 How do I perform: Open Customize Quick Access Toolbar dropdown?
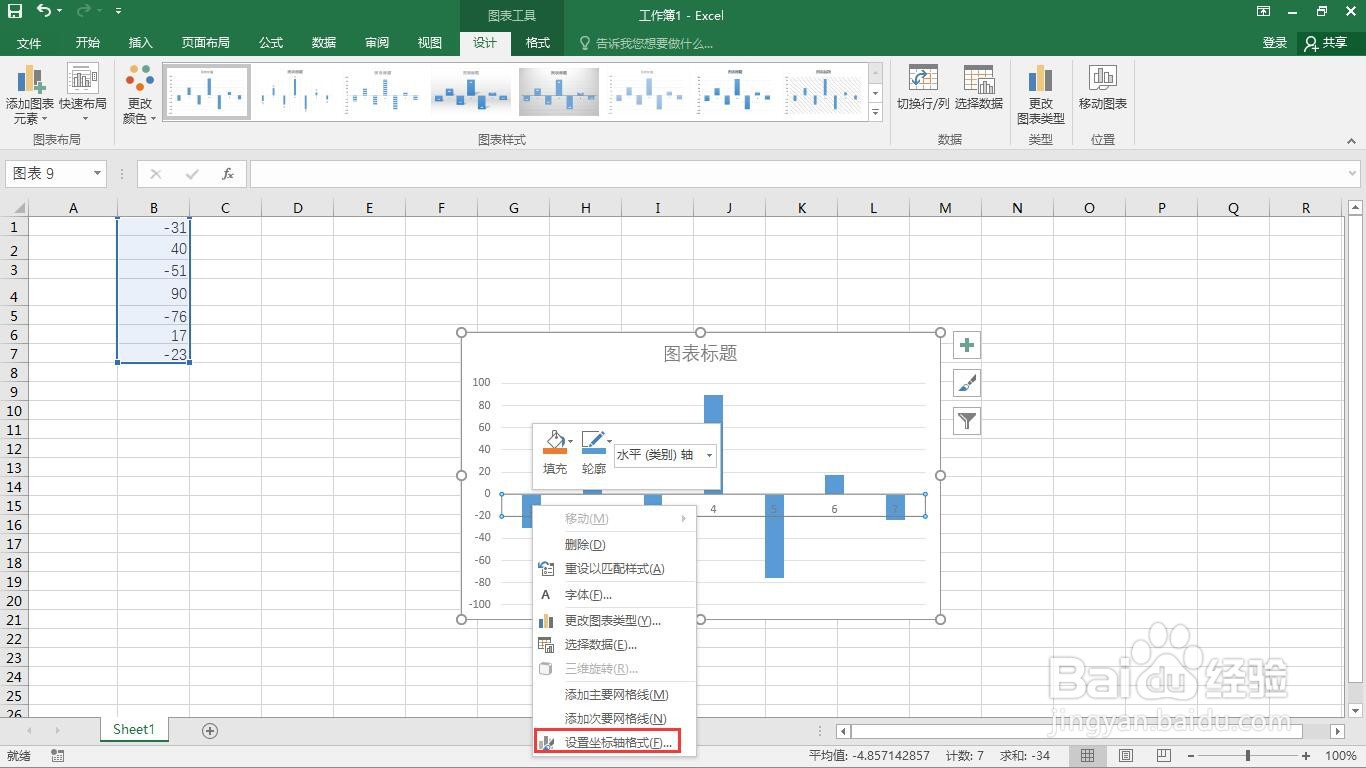[x=118, y=11]
